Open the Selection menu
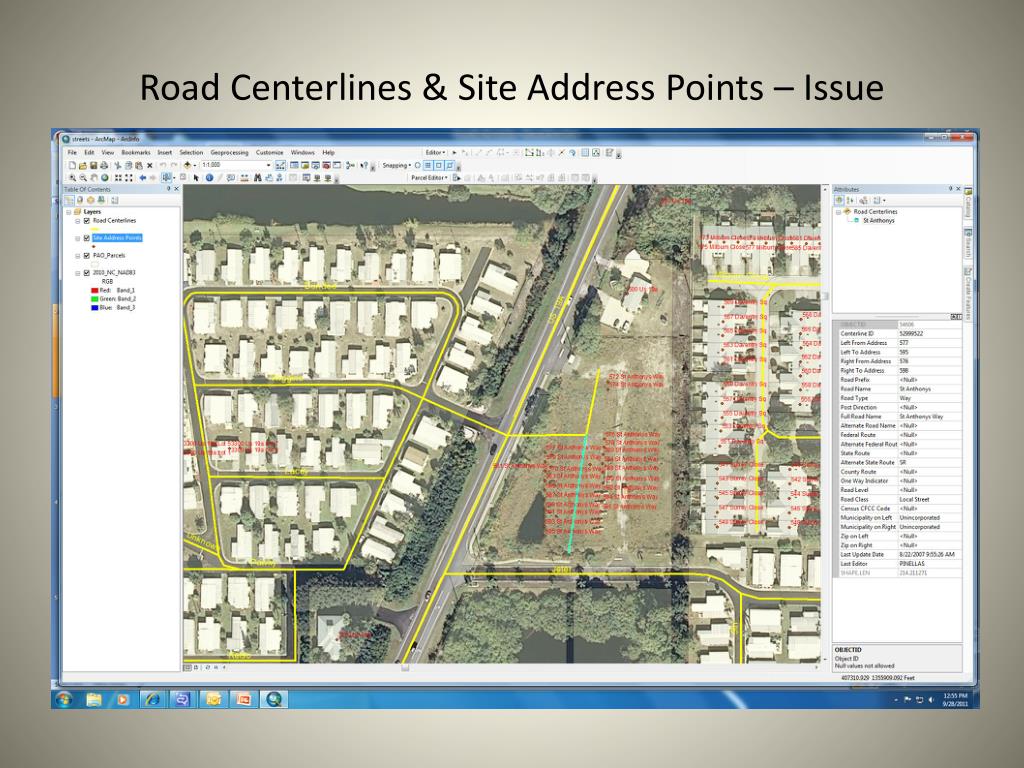Screen dimensions: 1024x768 pyautogui.click(x=191, y=153)
